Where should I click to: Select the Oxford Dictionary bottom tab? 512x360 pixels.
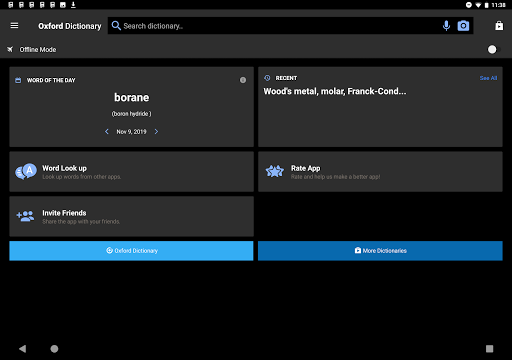coord(131,251)
